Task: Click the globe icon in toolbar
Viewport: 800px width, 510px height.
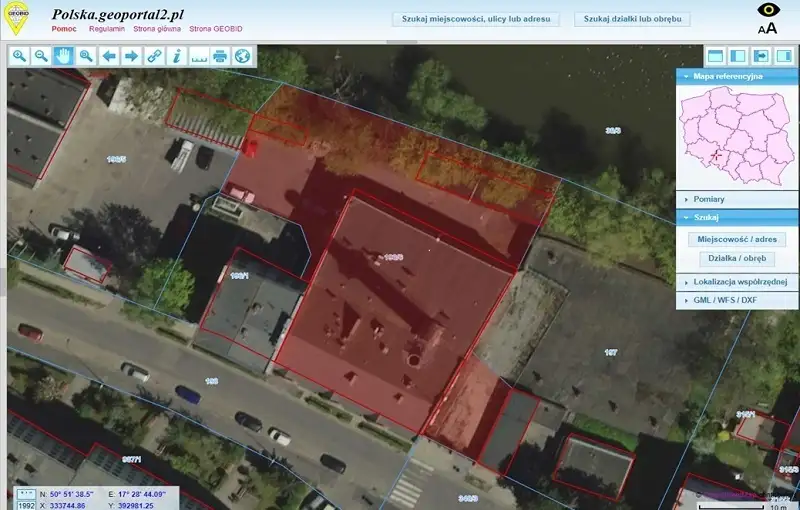Action: (242, 56)
